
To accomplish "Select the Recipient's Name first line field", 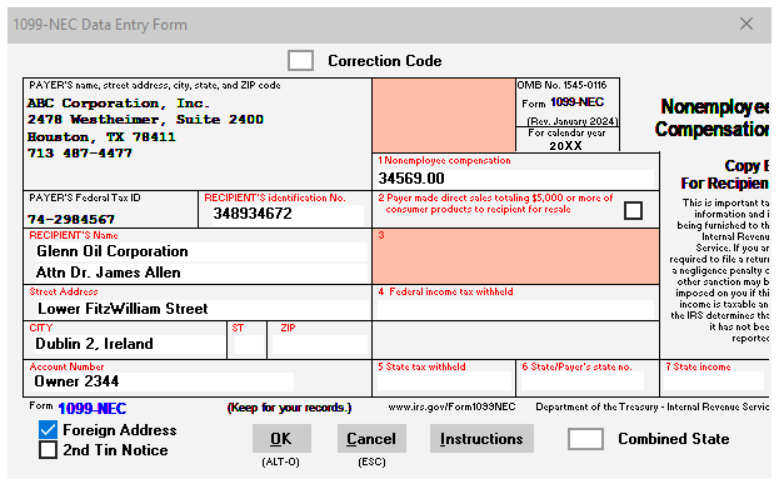I will point(198,251).
